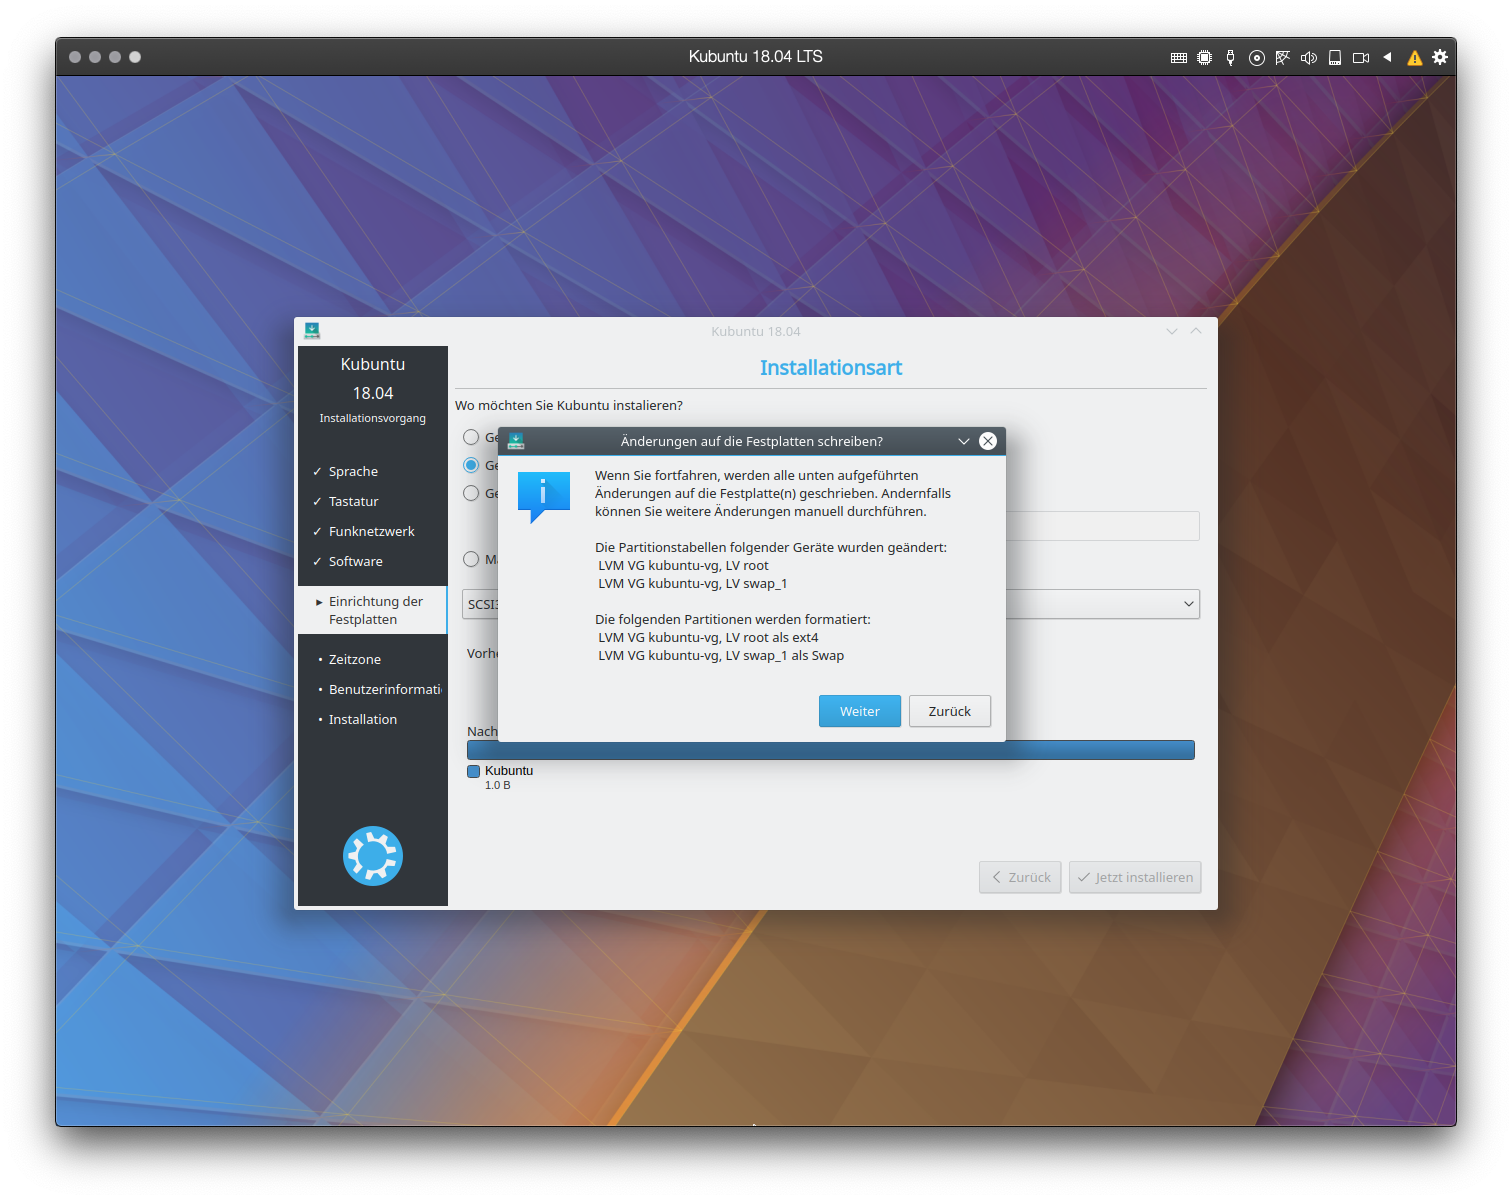Click Zurück in the confirmation dialog
1512x1200 pixels.
click(950, 711)
